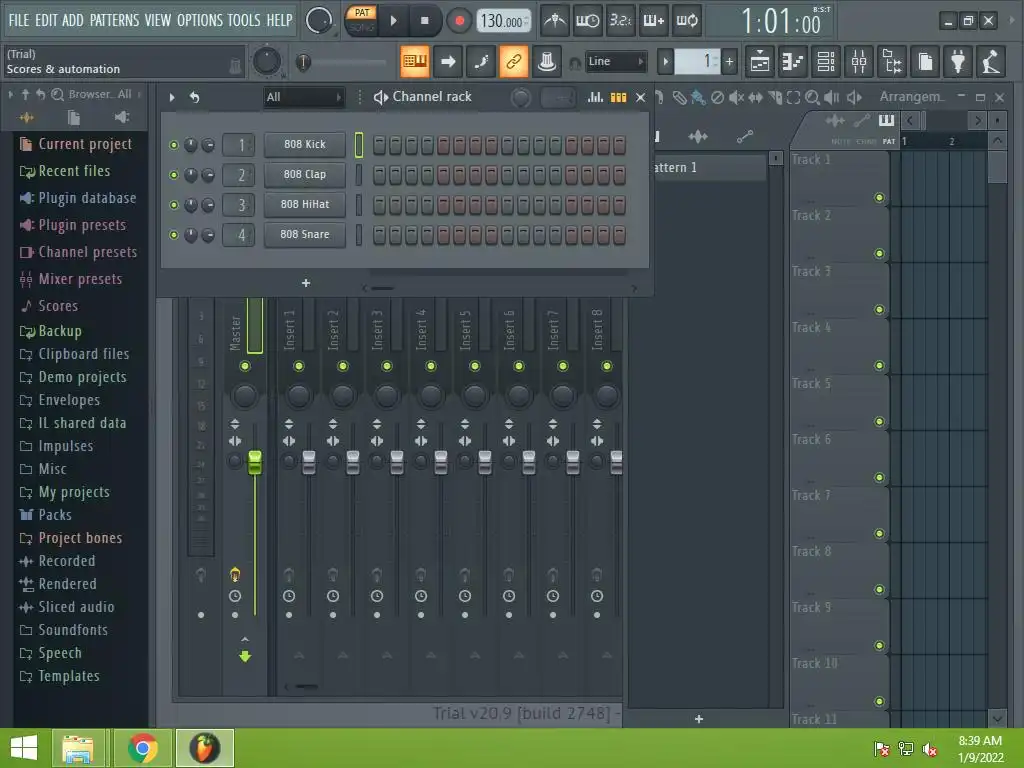Expand the Mixer presets folder
This screenshot has width=1024, height=768.
click(x=71, y=280)
